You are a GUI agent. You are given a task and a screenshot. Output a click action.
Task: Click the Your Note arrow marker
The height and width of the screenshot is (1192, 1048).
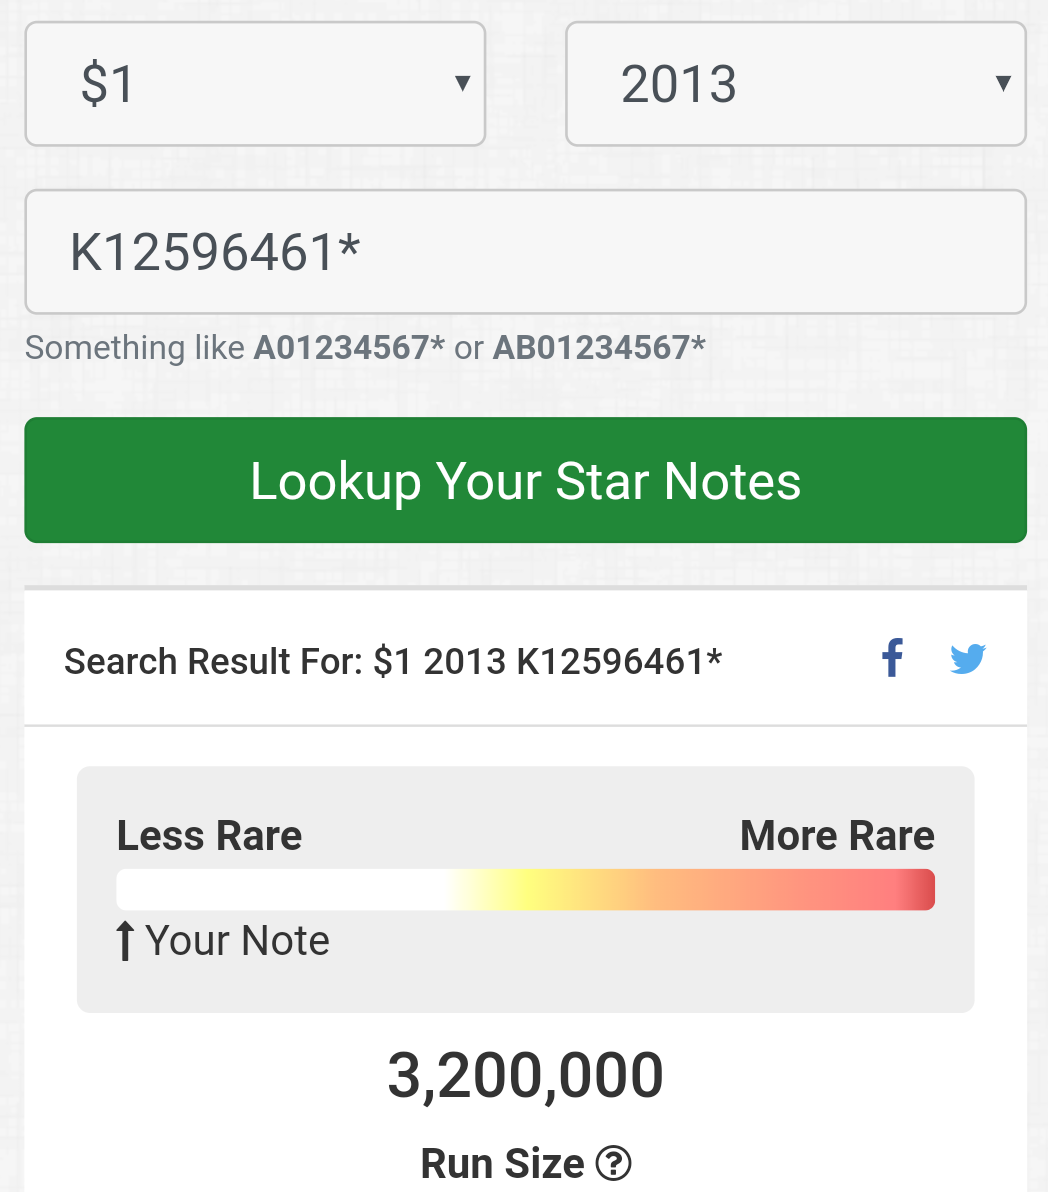(125, 940)
